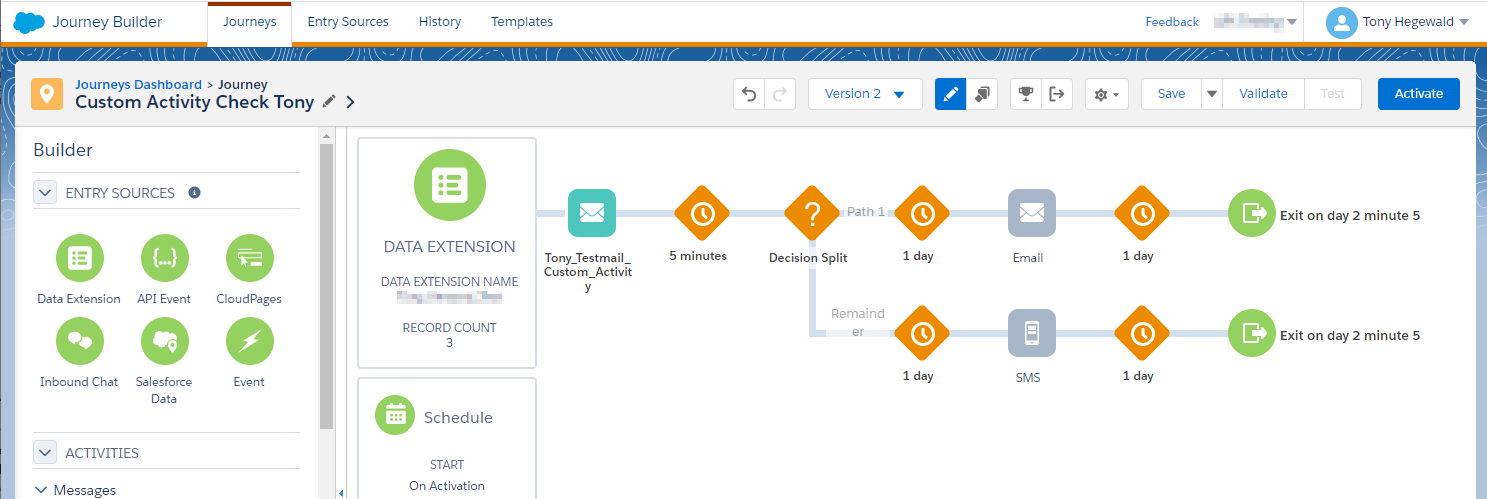
Task: Click the Feedback link
Action: 1172,22
